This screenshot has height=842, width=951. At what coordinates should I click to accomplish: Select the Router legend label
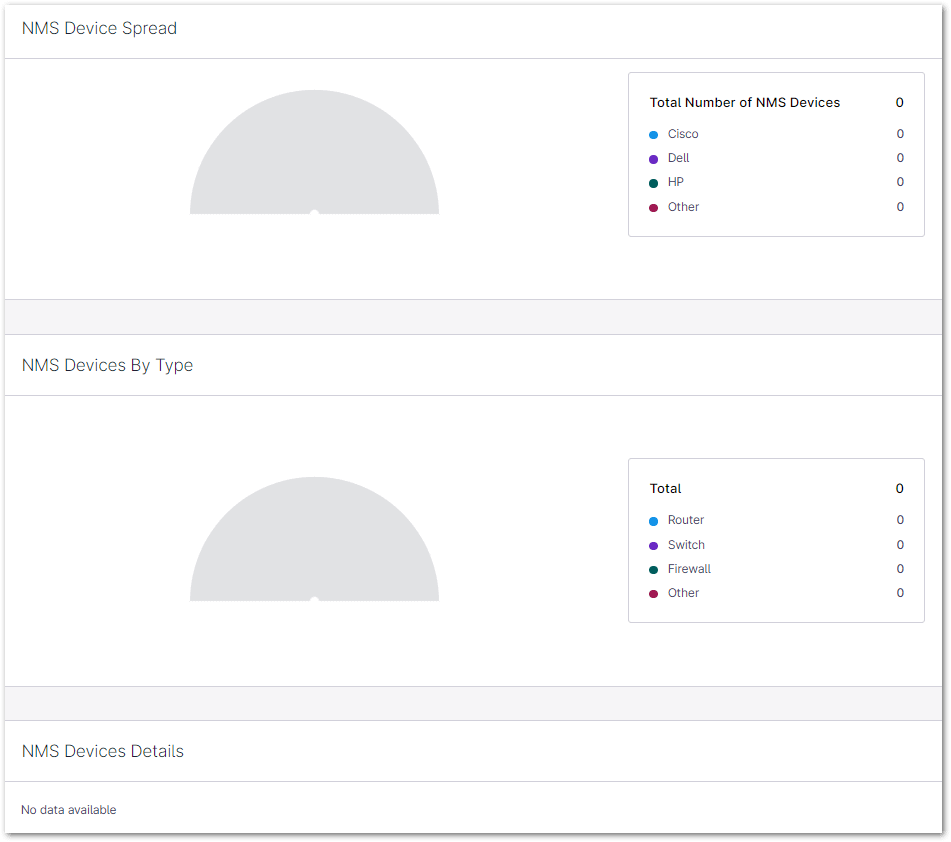(686, 520)
